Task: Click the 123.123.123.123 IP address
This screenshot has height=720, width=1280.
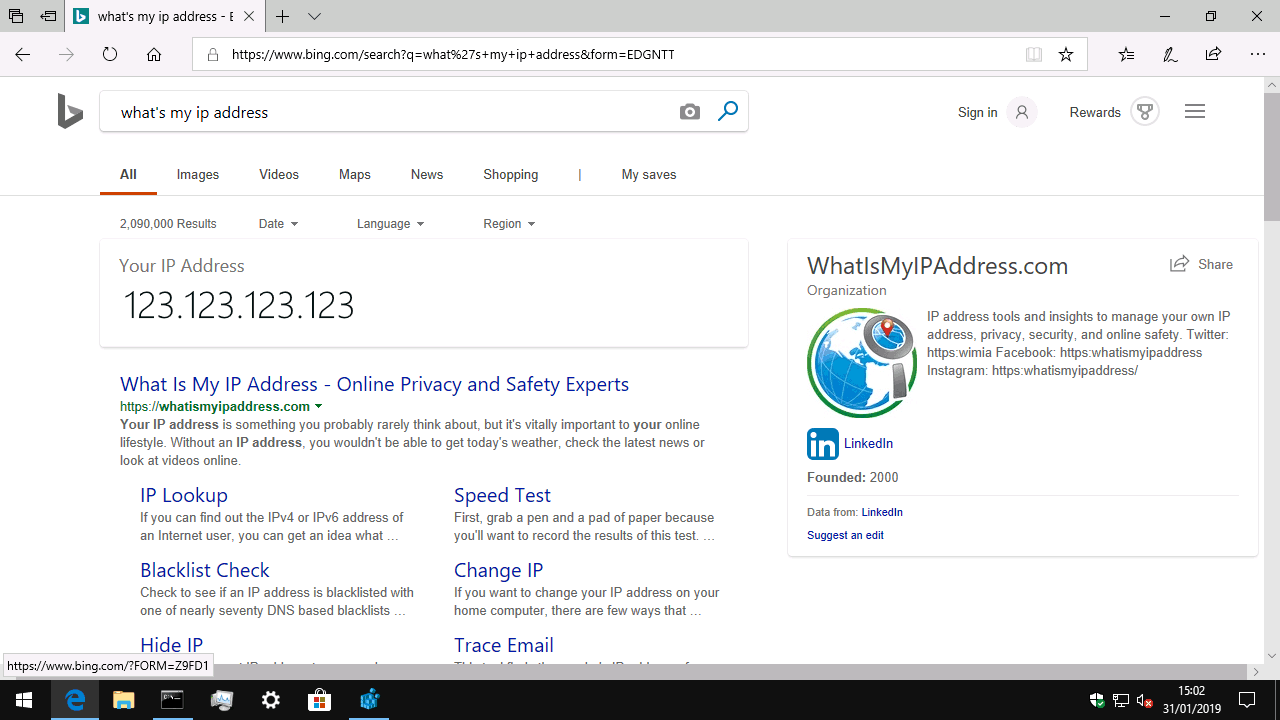Action: pos(238,305)
